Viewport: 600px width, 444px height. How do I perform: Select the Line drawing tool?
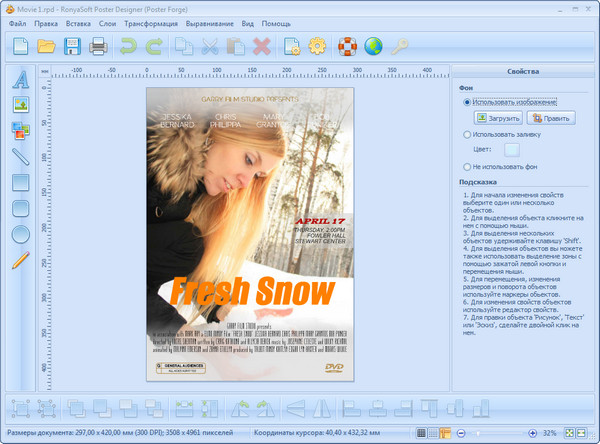point(20,156)
